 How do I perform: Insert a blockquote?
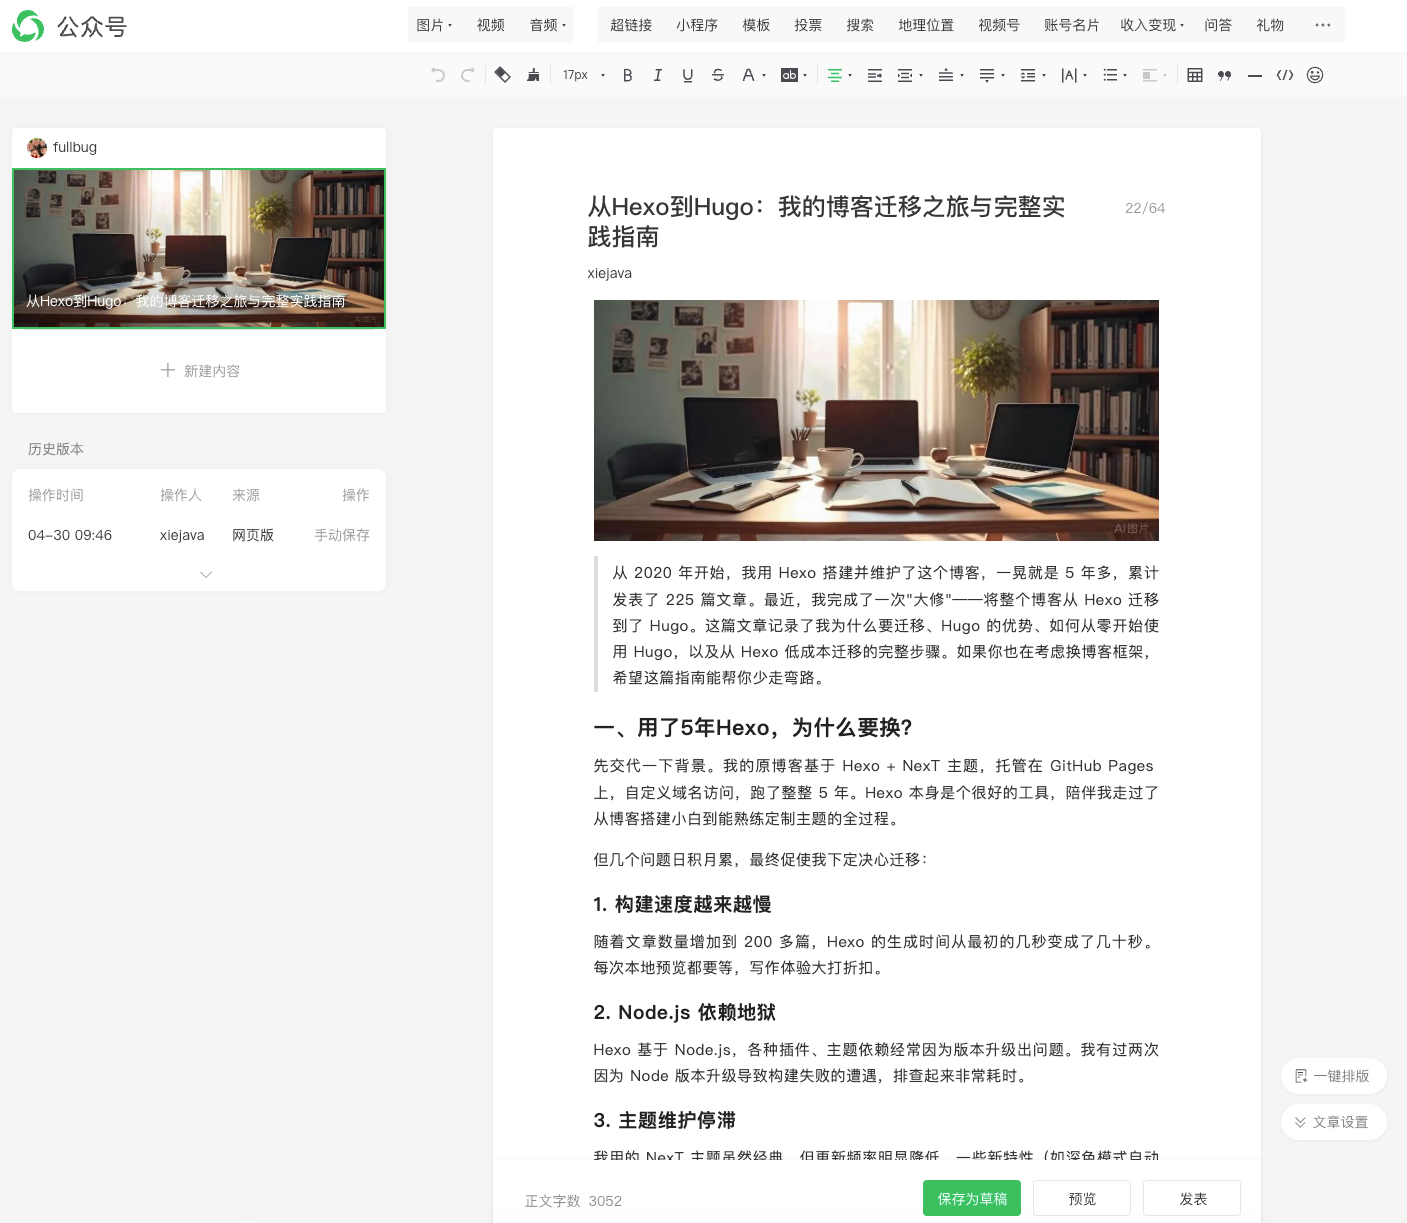coord(1224,75)
